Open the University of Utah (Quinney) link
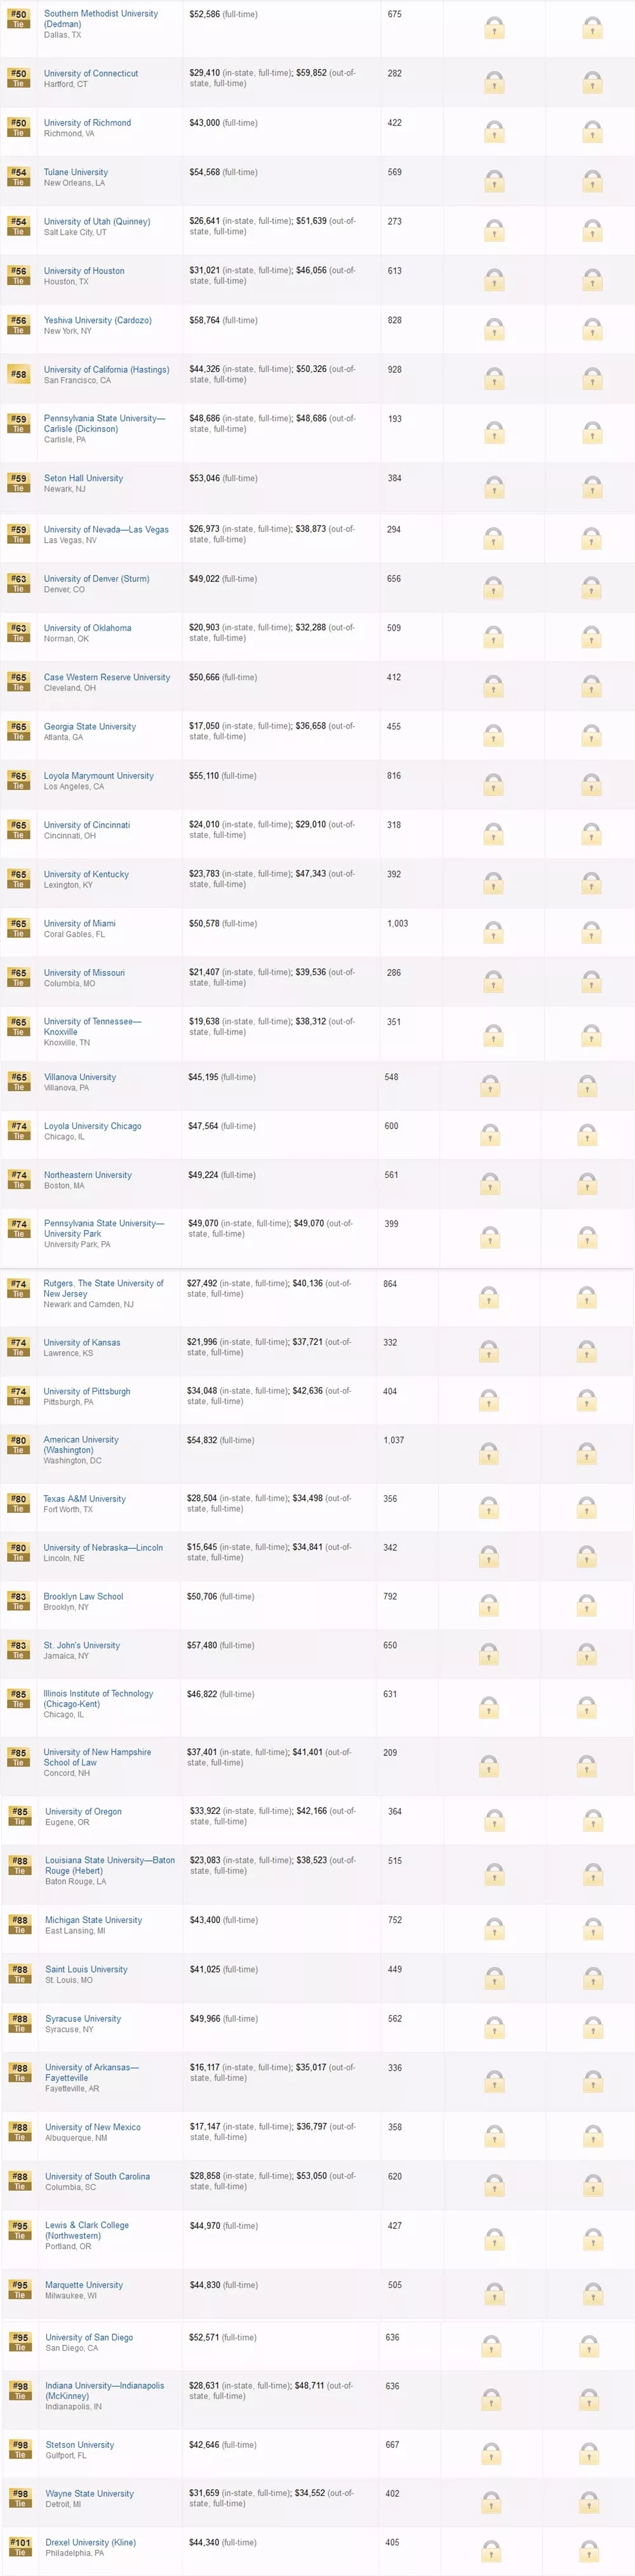 (x=97, y=222)
